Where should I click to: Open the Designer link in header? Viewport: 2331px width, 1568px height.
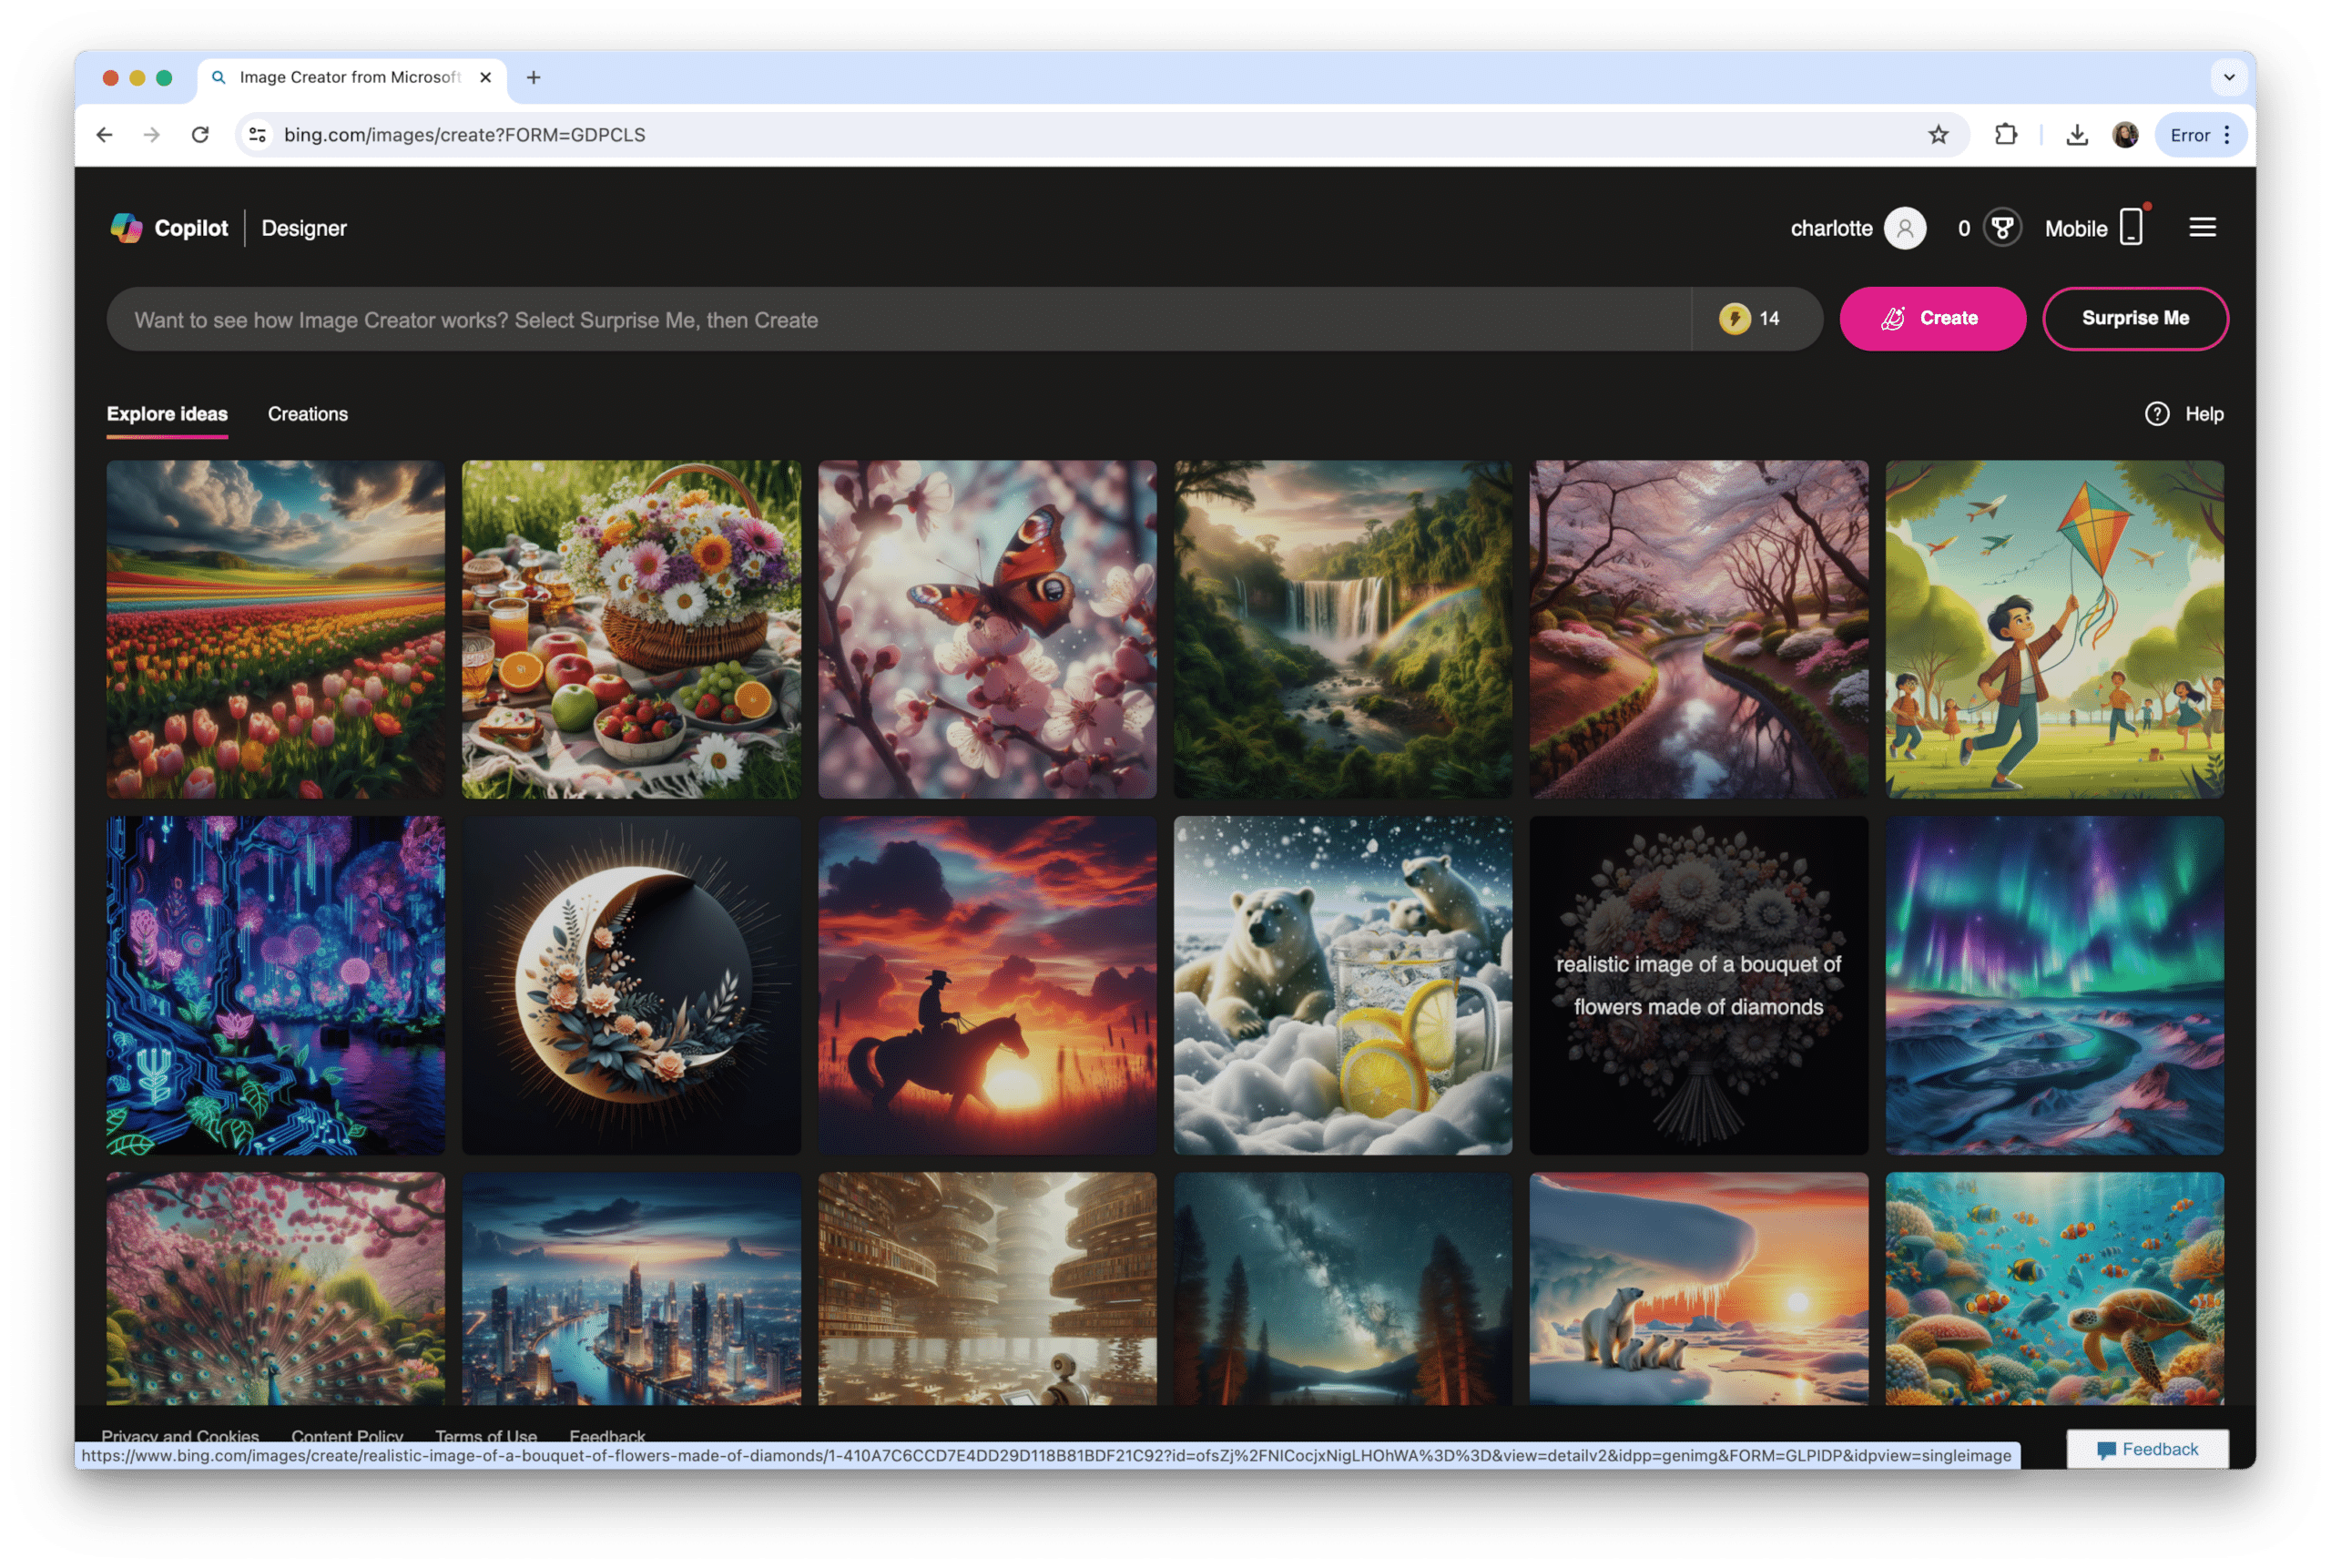304,228
